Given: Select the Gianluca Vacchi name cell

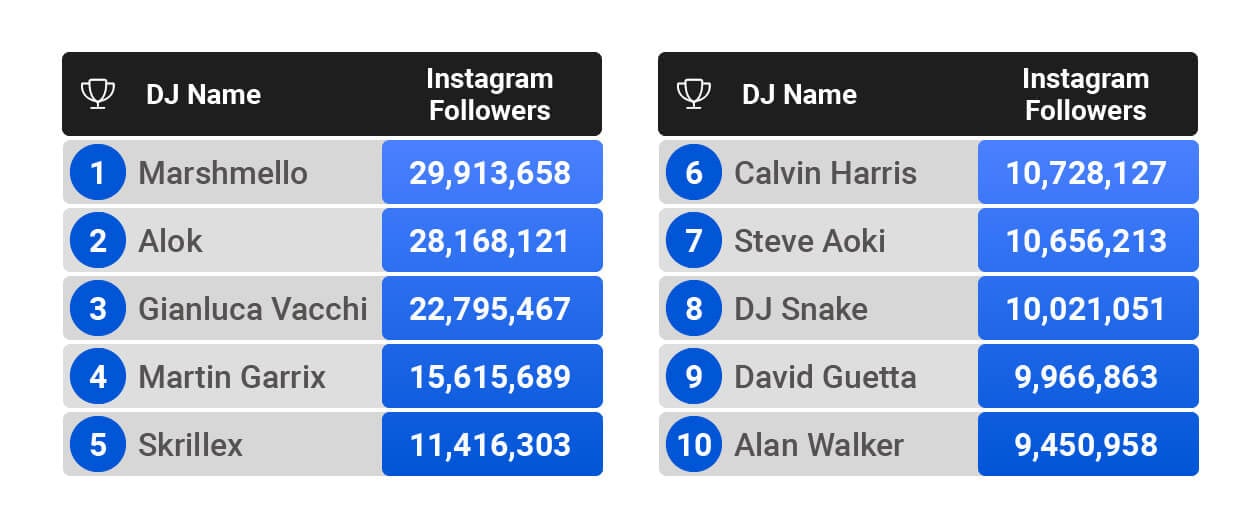Looking at the screenshot, I should tap(252, 308).
